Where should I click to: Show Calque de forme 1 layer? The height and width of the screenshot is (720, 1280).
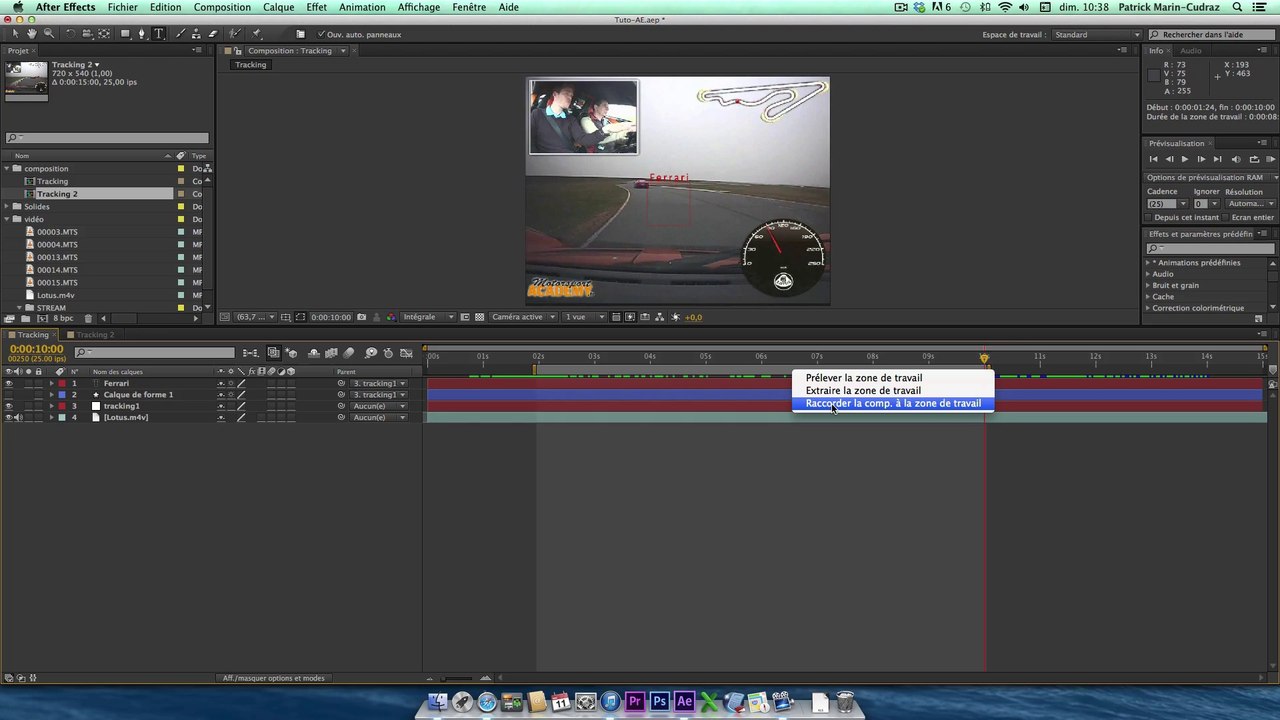tap(9, 394)
